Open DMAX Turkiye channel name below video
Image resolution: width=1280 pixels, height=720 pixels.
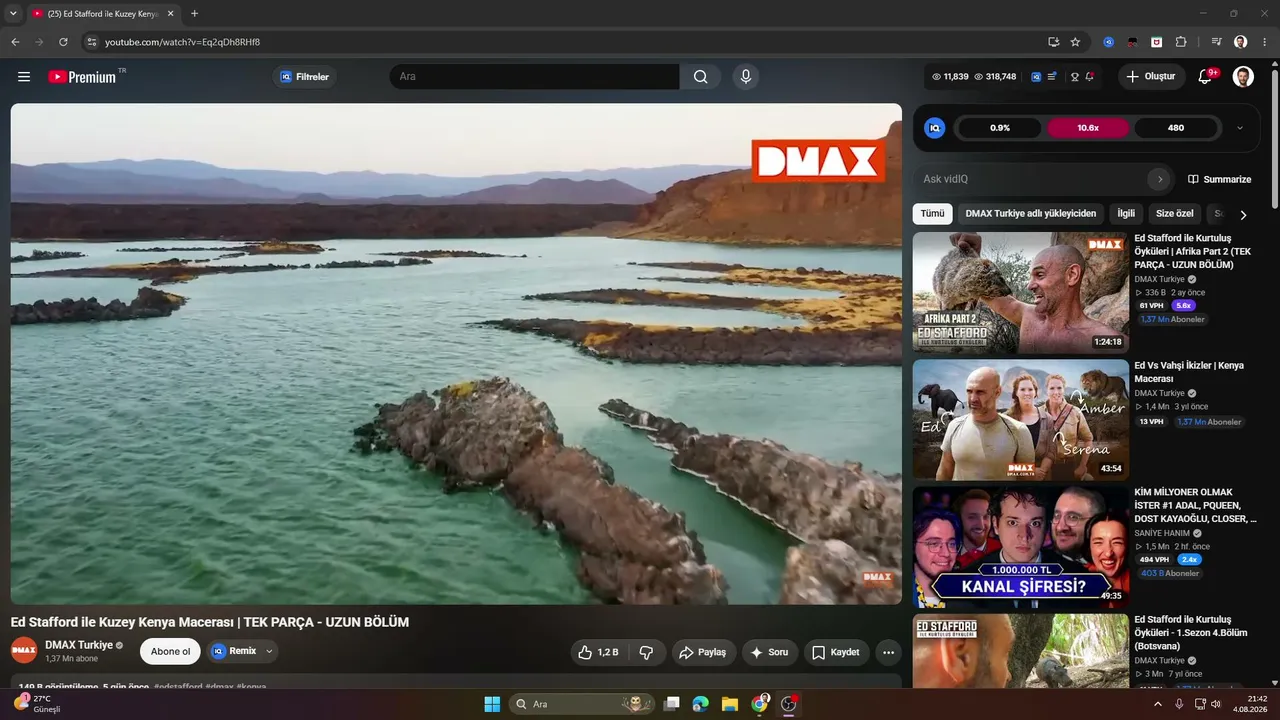(x=79, y=645)
